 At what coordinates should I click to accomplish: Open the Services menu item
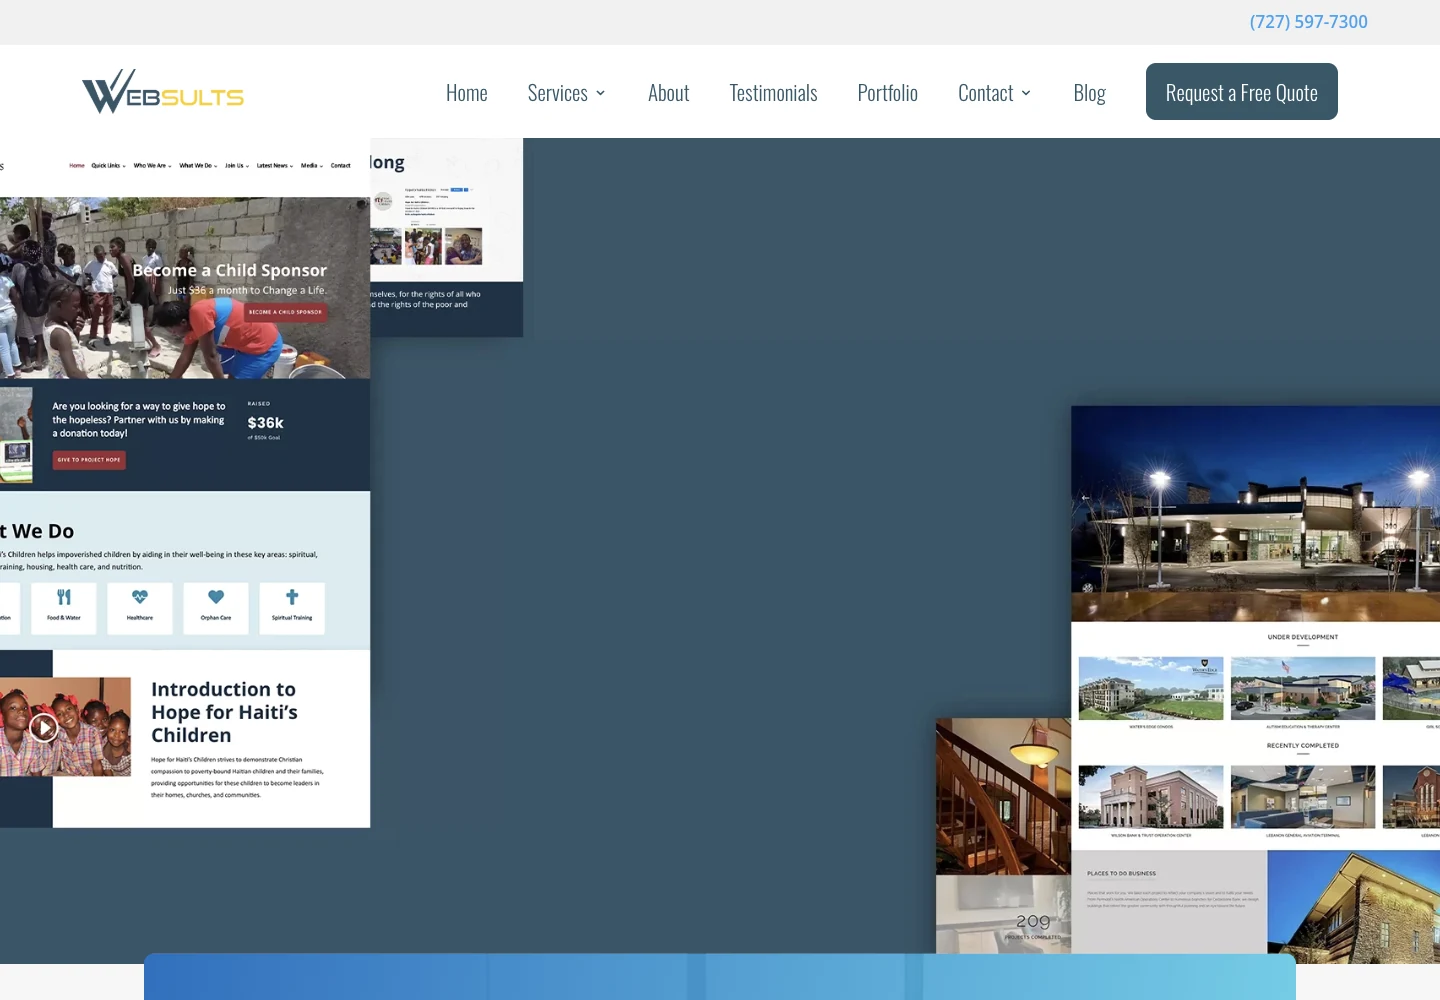tap(557, 93)
